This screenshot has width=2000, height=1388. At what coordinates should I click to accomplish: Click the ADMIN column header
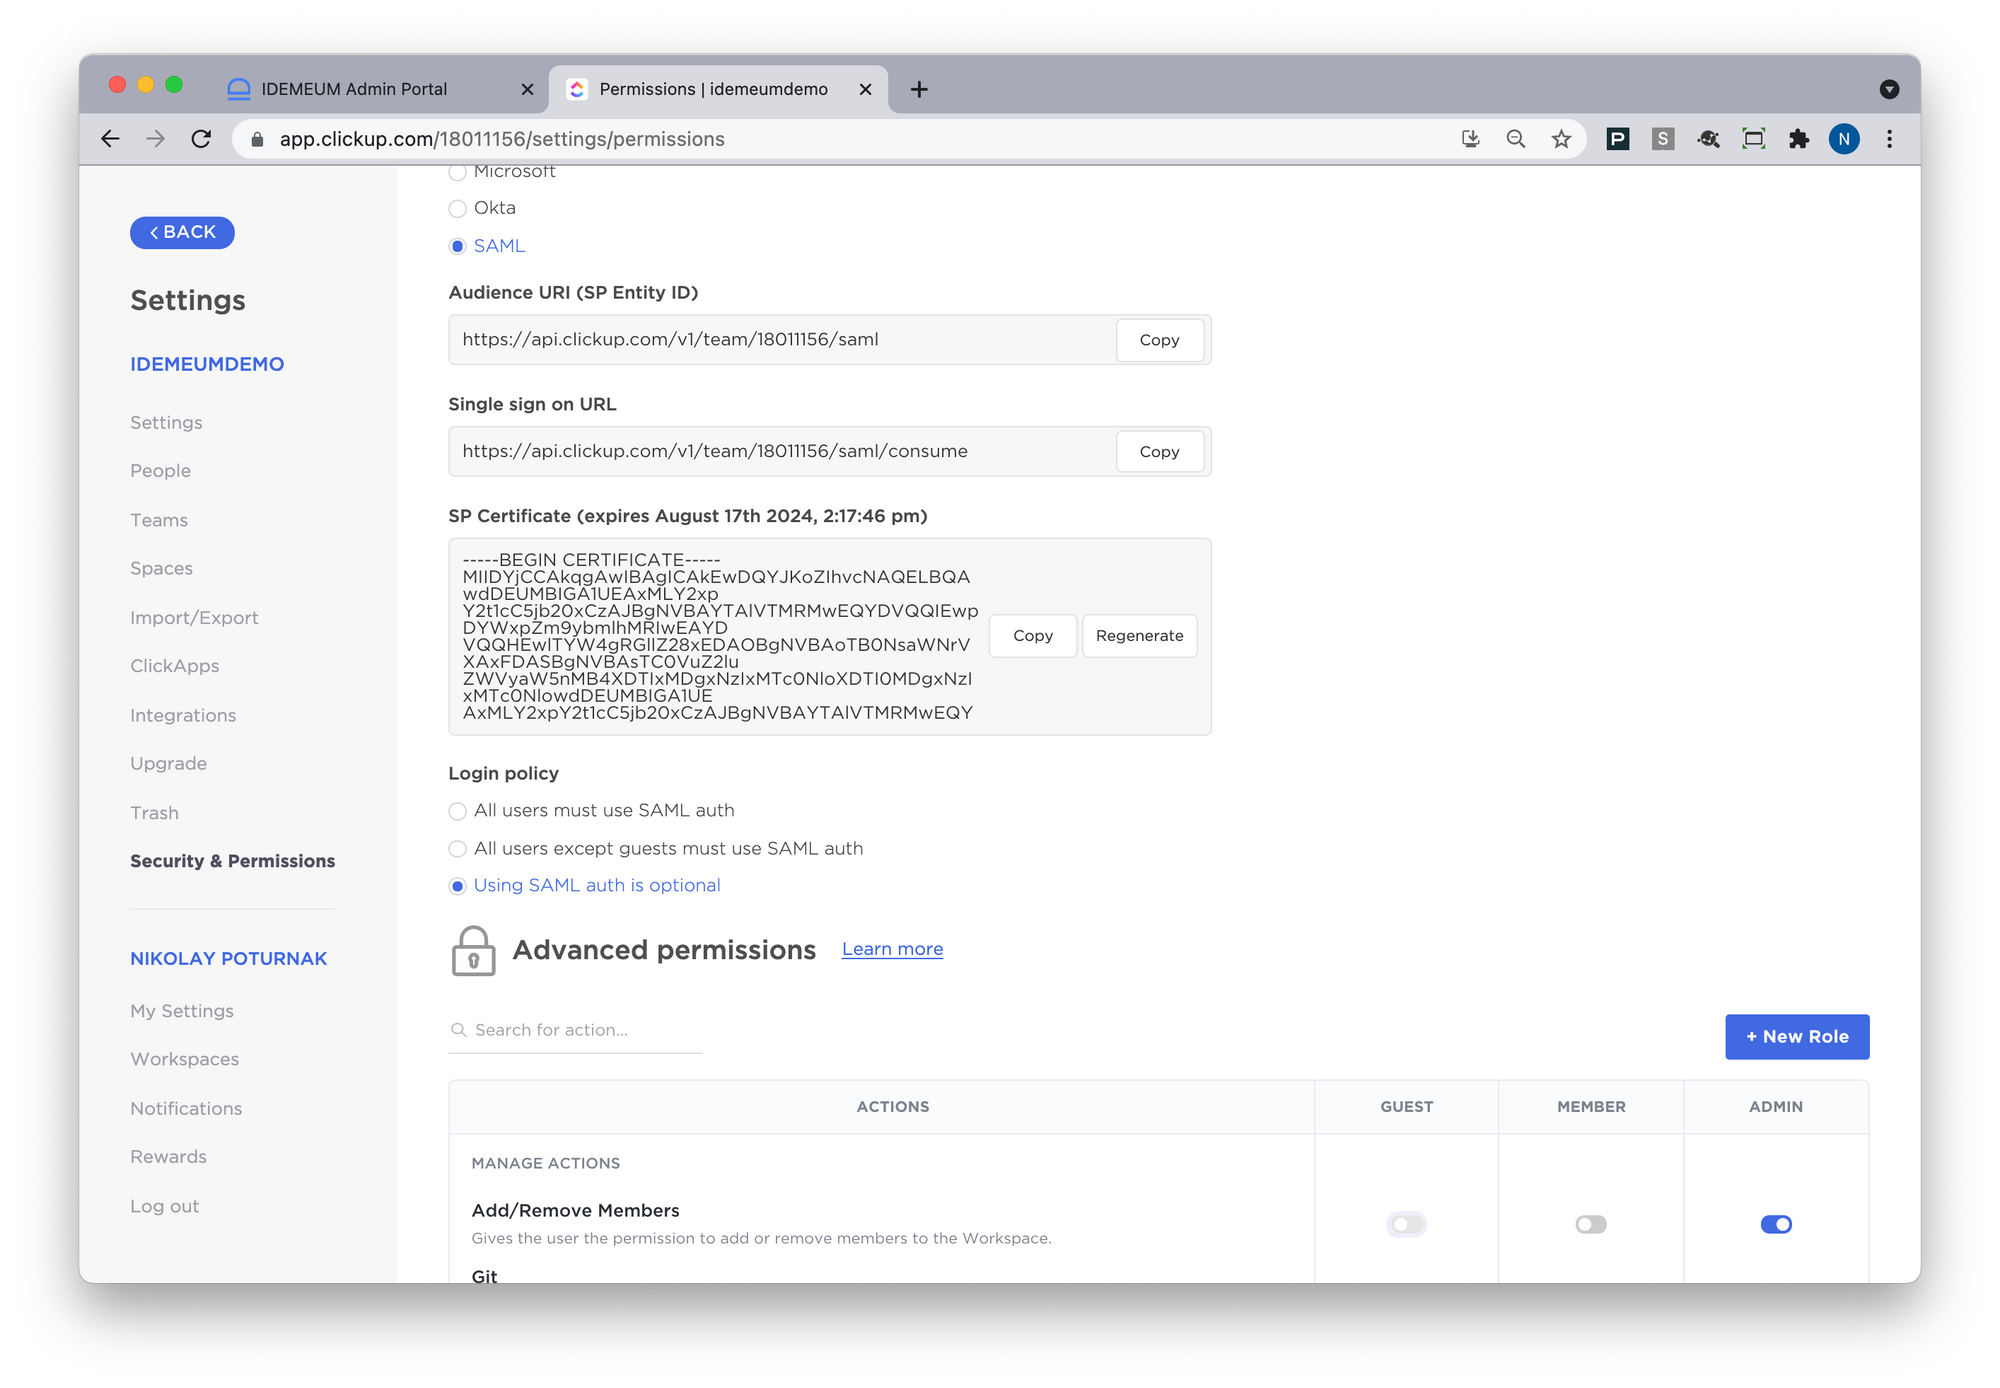pos(1776,1107)
